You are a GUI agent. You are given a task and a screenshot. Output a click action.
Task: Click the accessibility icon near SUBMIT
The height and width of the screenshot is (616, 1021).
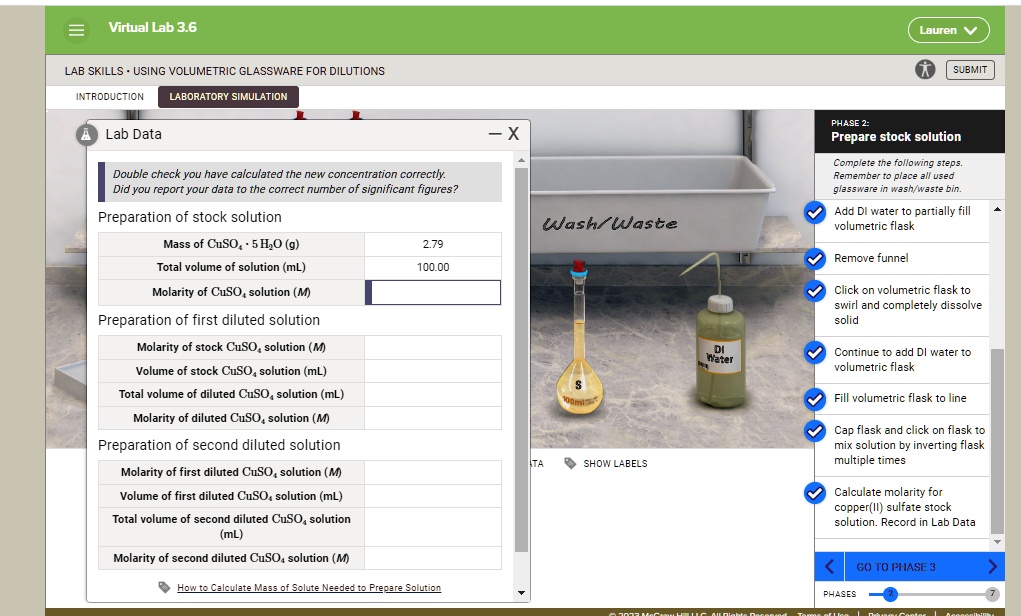point(925,70)
